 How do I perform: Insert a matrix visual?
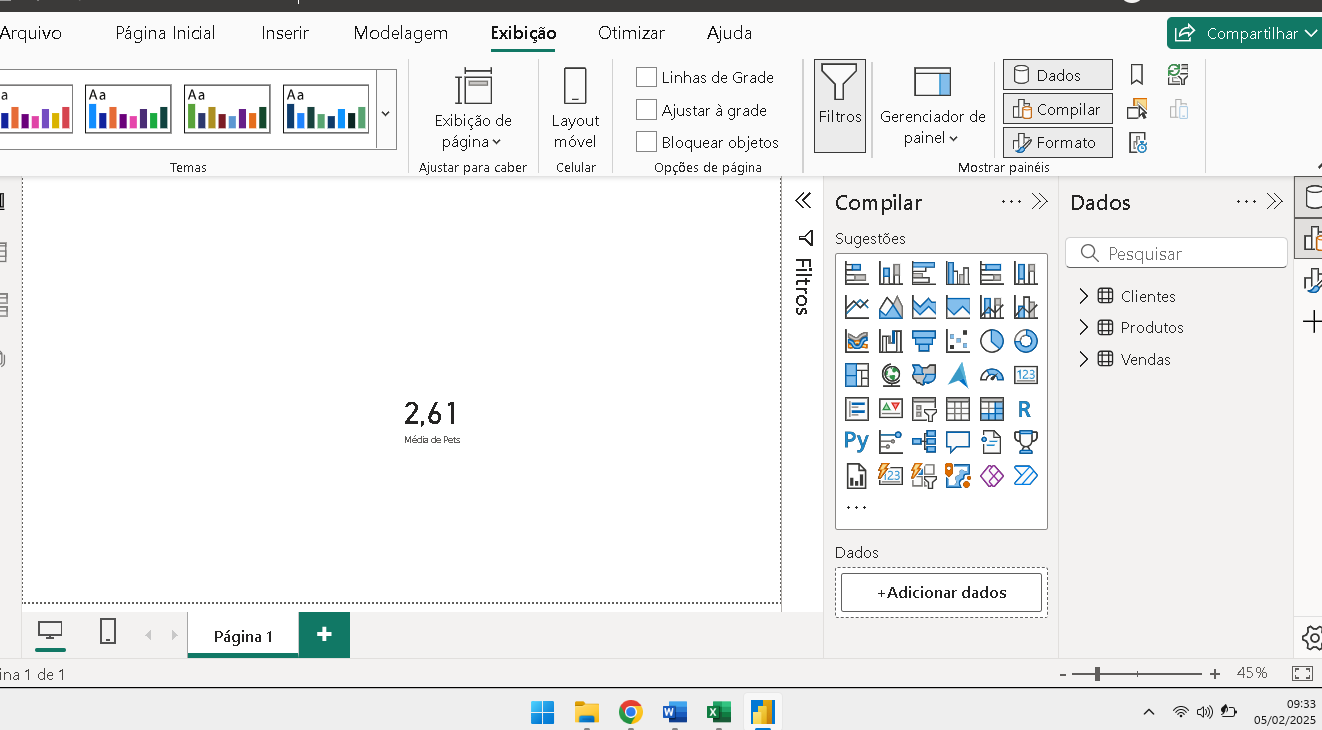991,409
